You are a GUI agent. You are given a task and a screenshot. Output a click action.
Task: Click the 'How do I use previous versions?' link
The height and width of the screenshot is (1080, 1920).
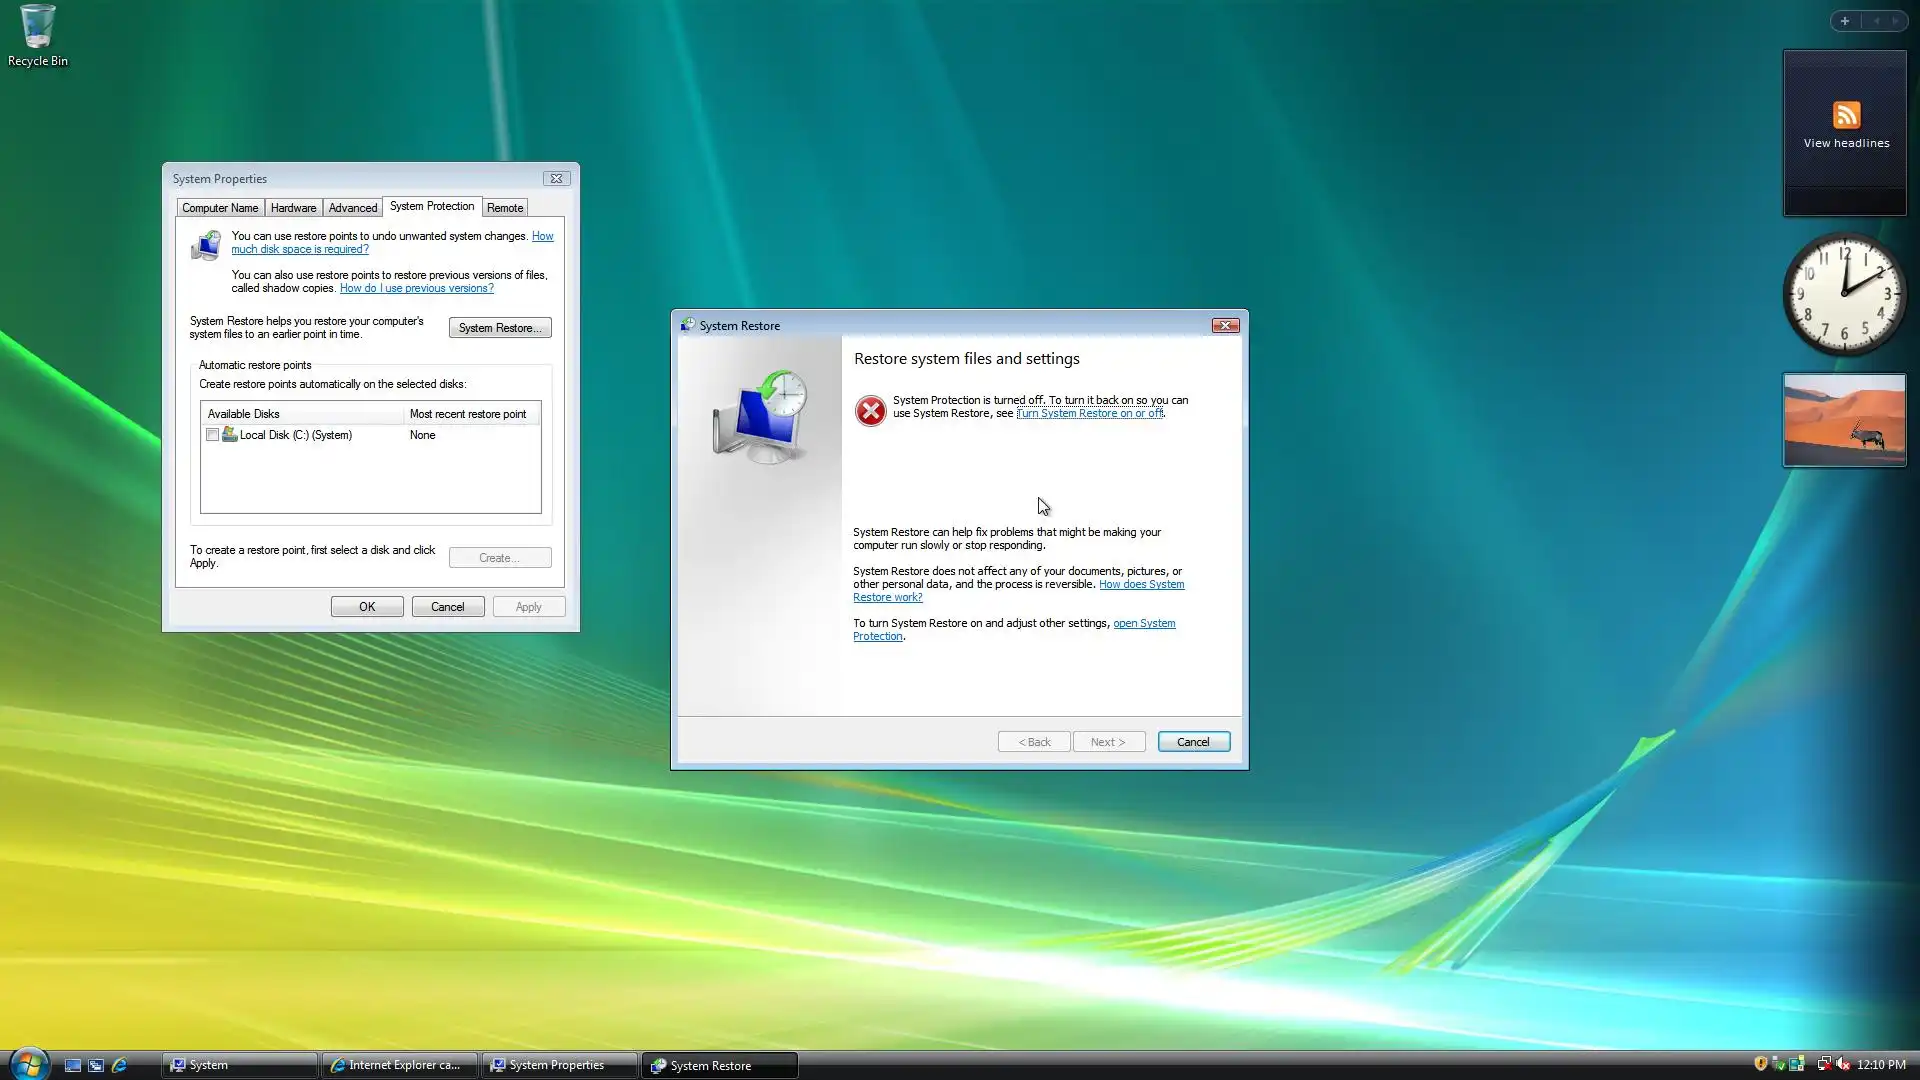pos(416,288)
